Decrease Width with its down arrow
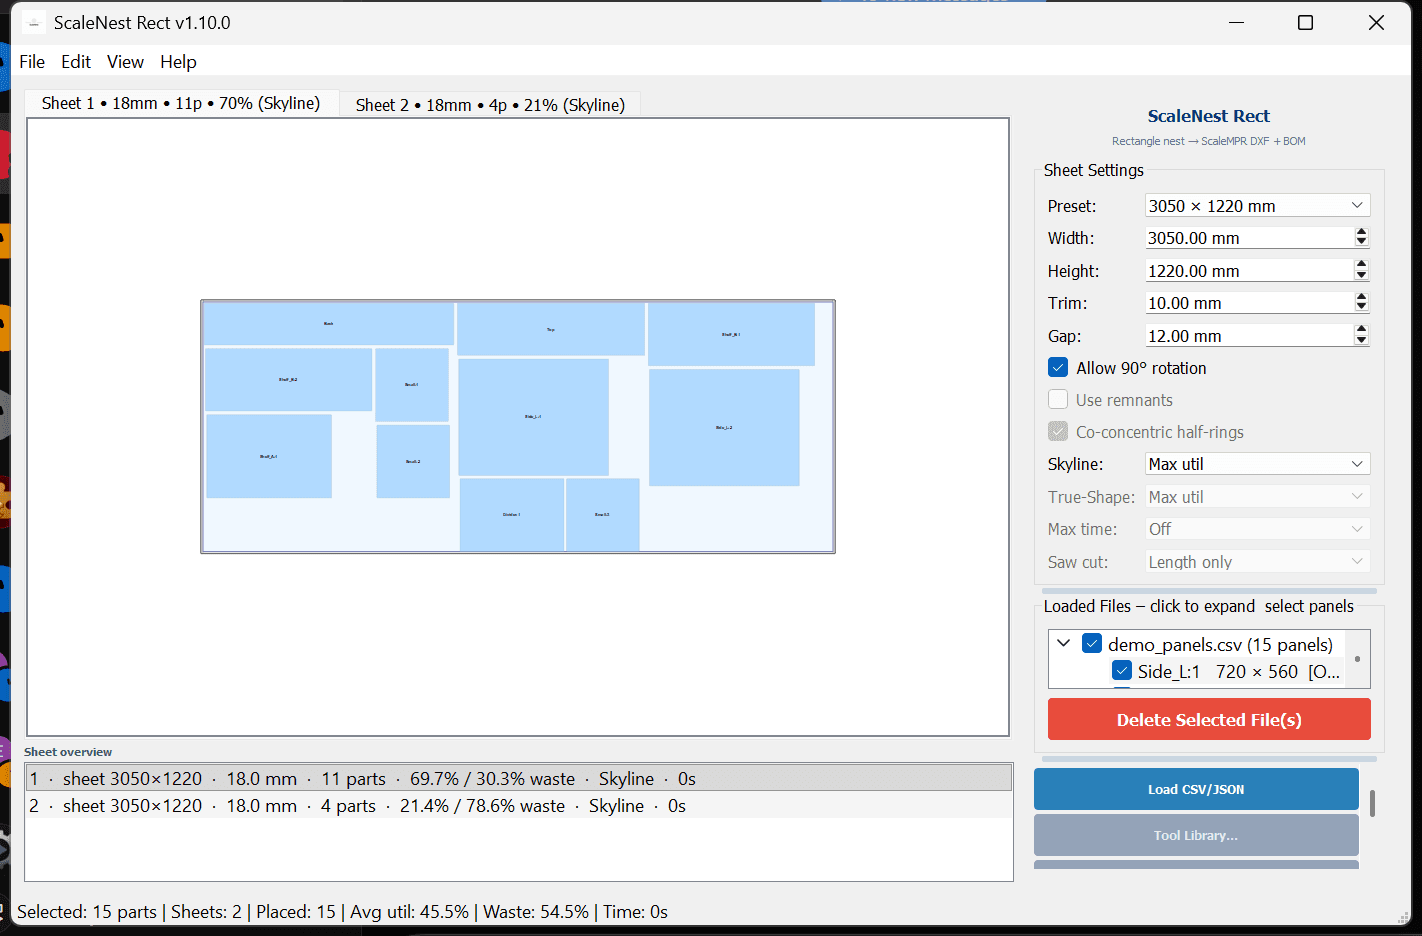 point(1361,243)
